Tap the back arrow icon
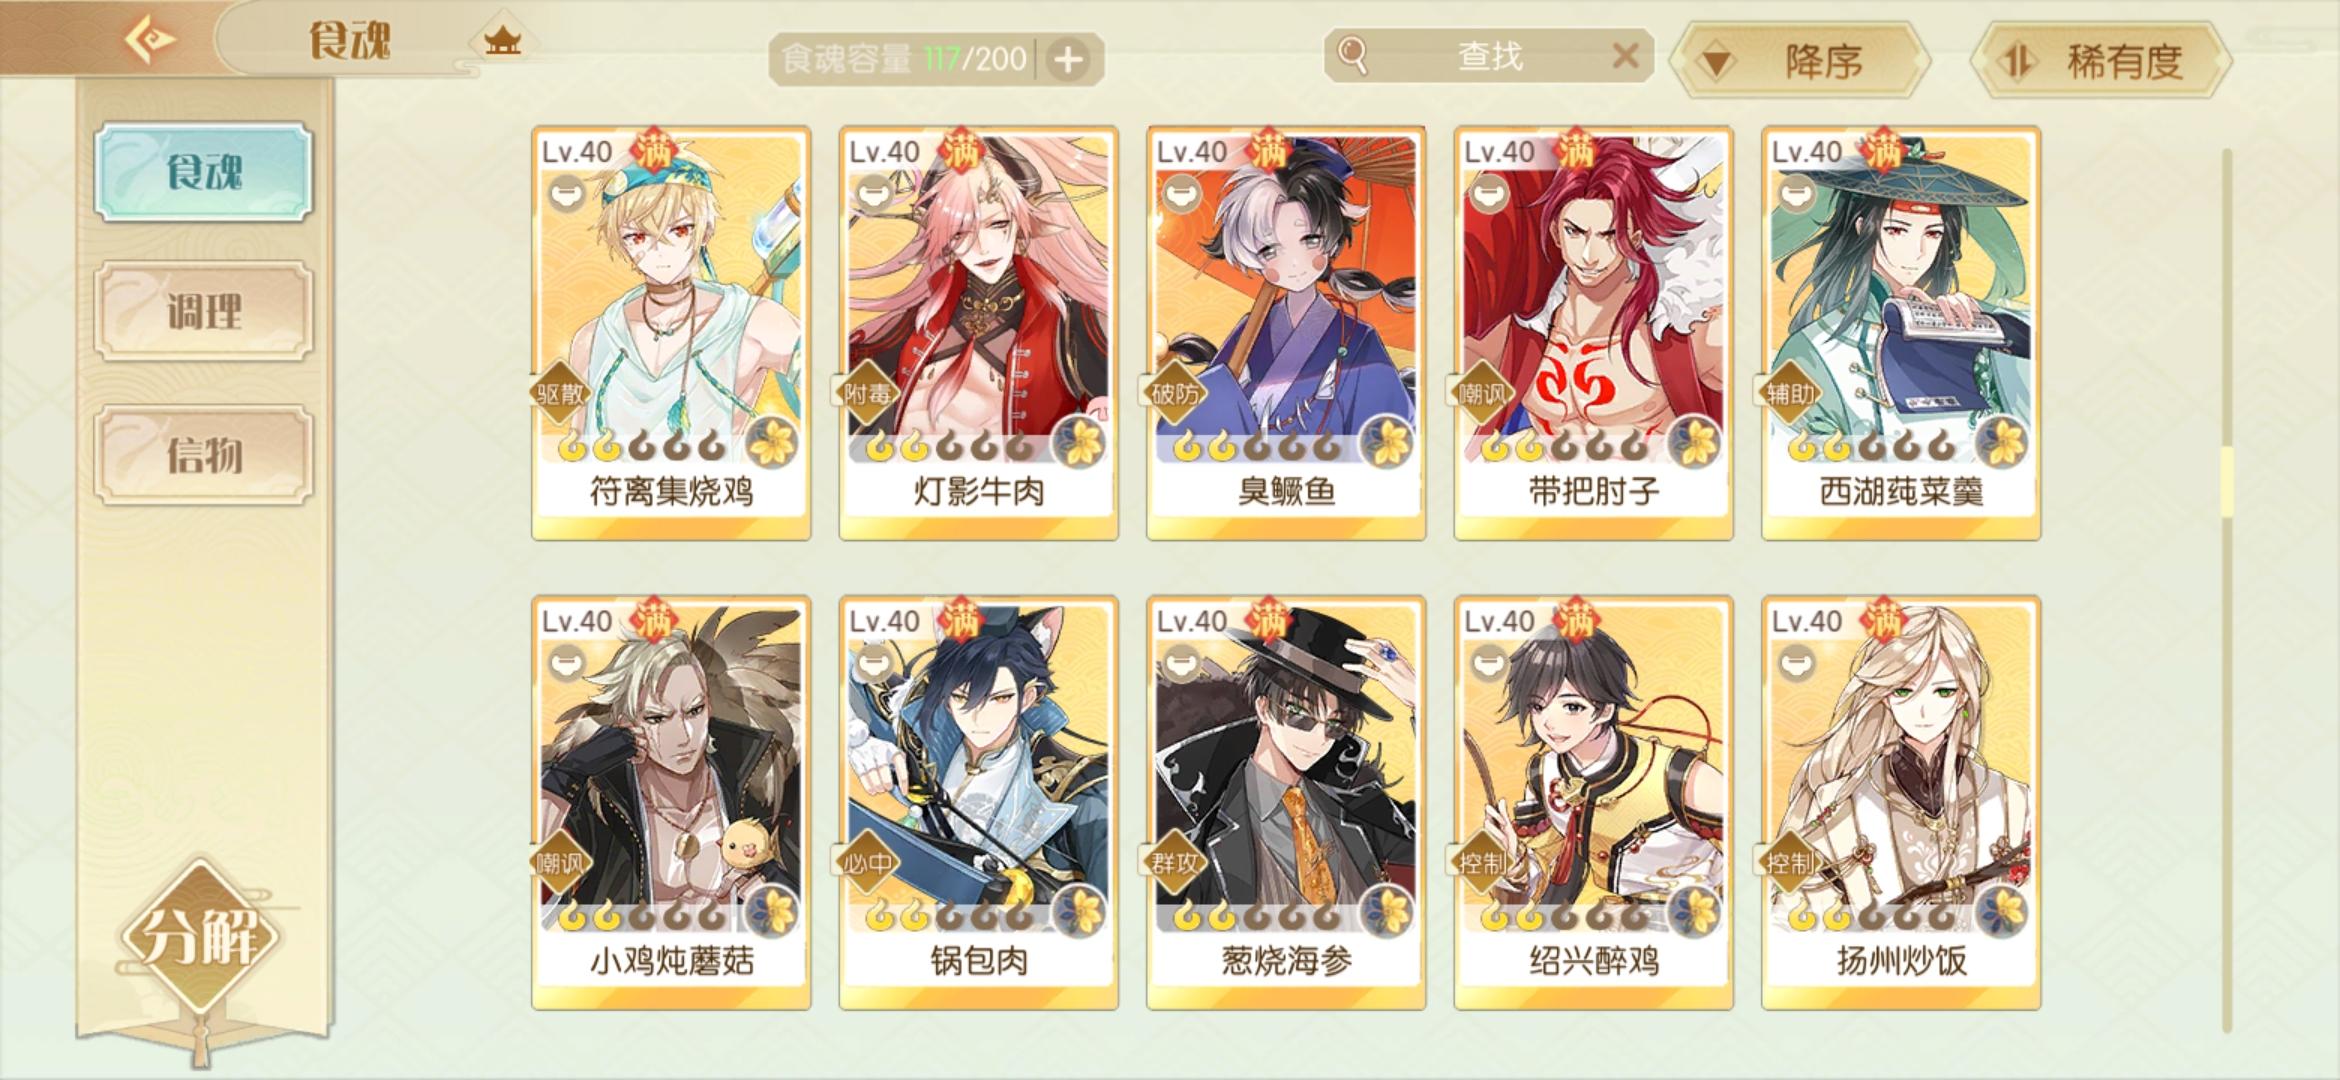2340x1080 pixels. click(x=150, y=40)
